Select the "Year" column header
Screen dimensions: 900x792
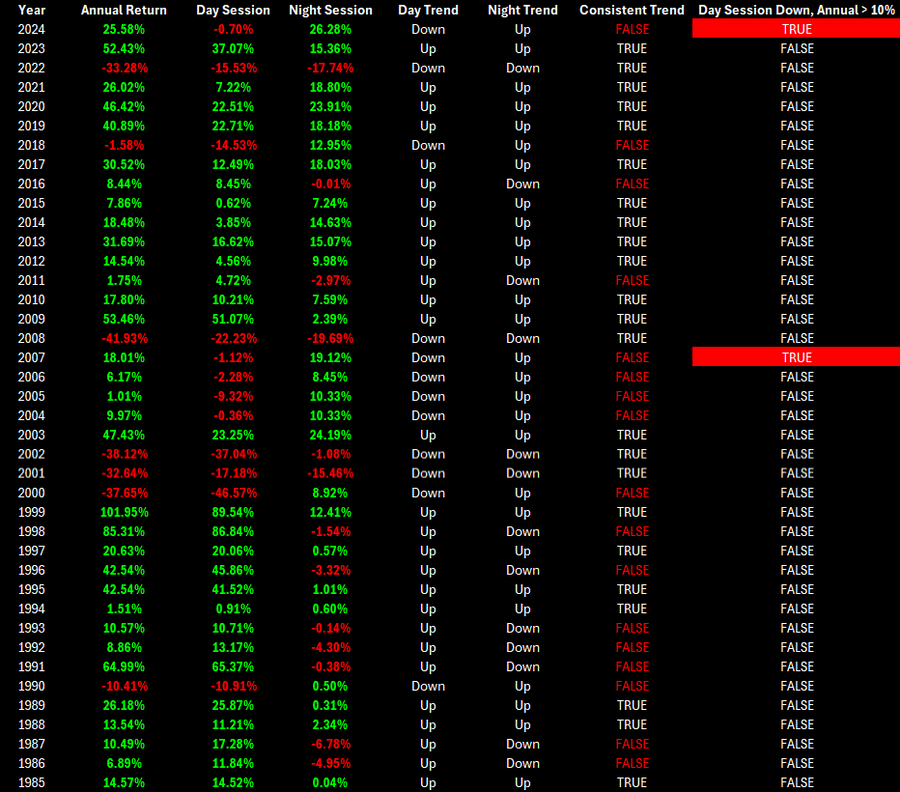[32, 10]
